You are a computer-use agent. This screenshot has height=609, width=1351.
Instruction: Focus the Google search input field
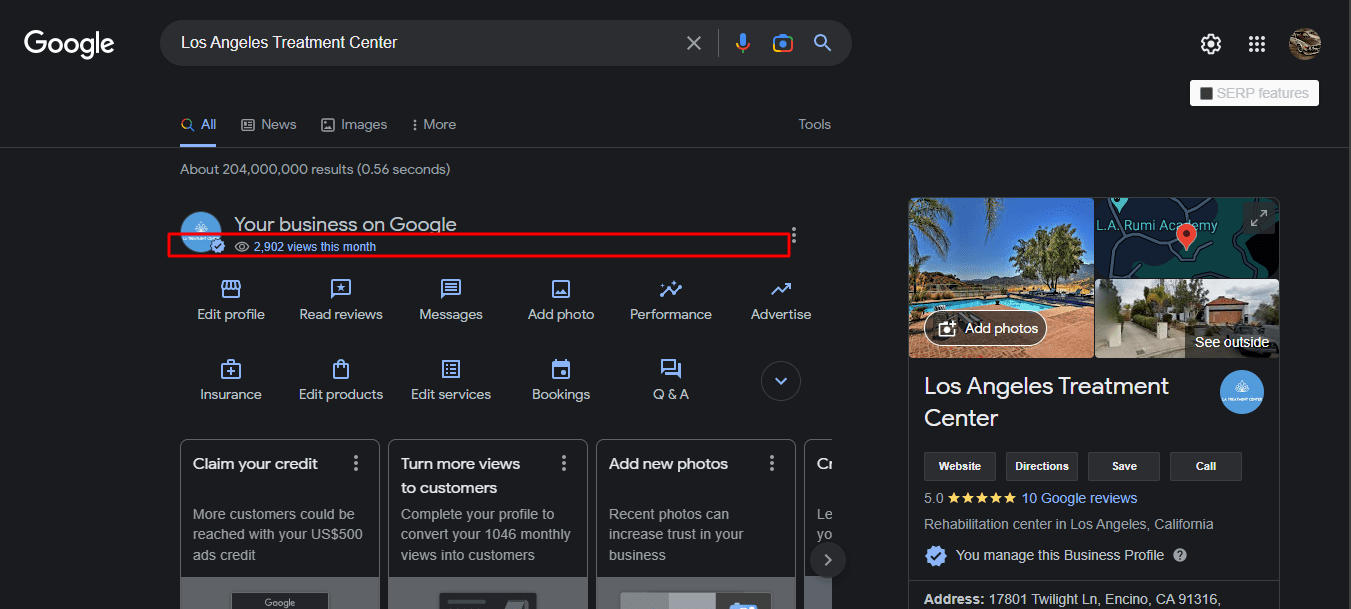point(425,43)
